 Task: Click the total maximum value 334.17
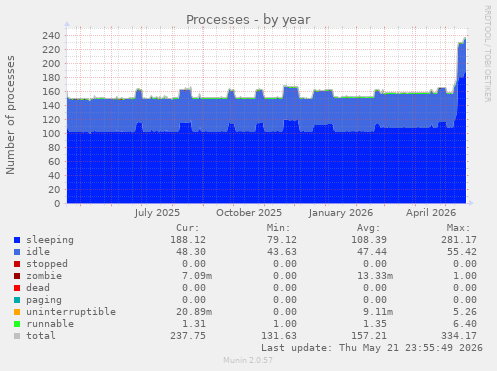click(459, 336)
